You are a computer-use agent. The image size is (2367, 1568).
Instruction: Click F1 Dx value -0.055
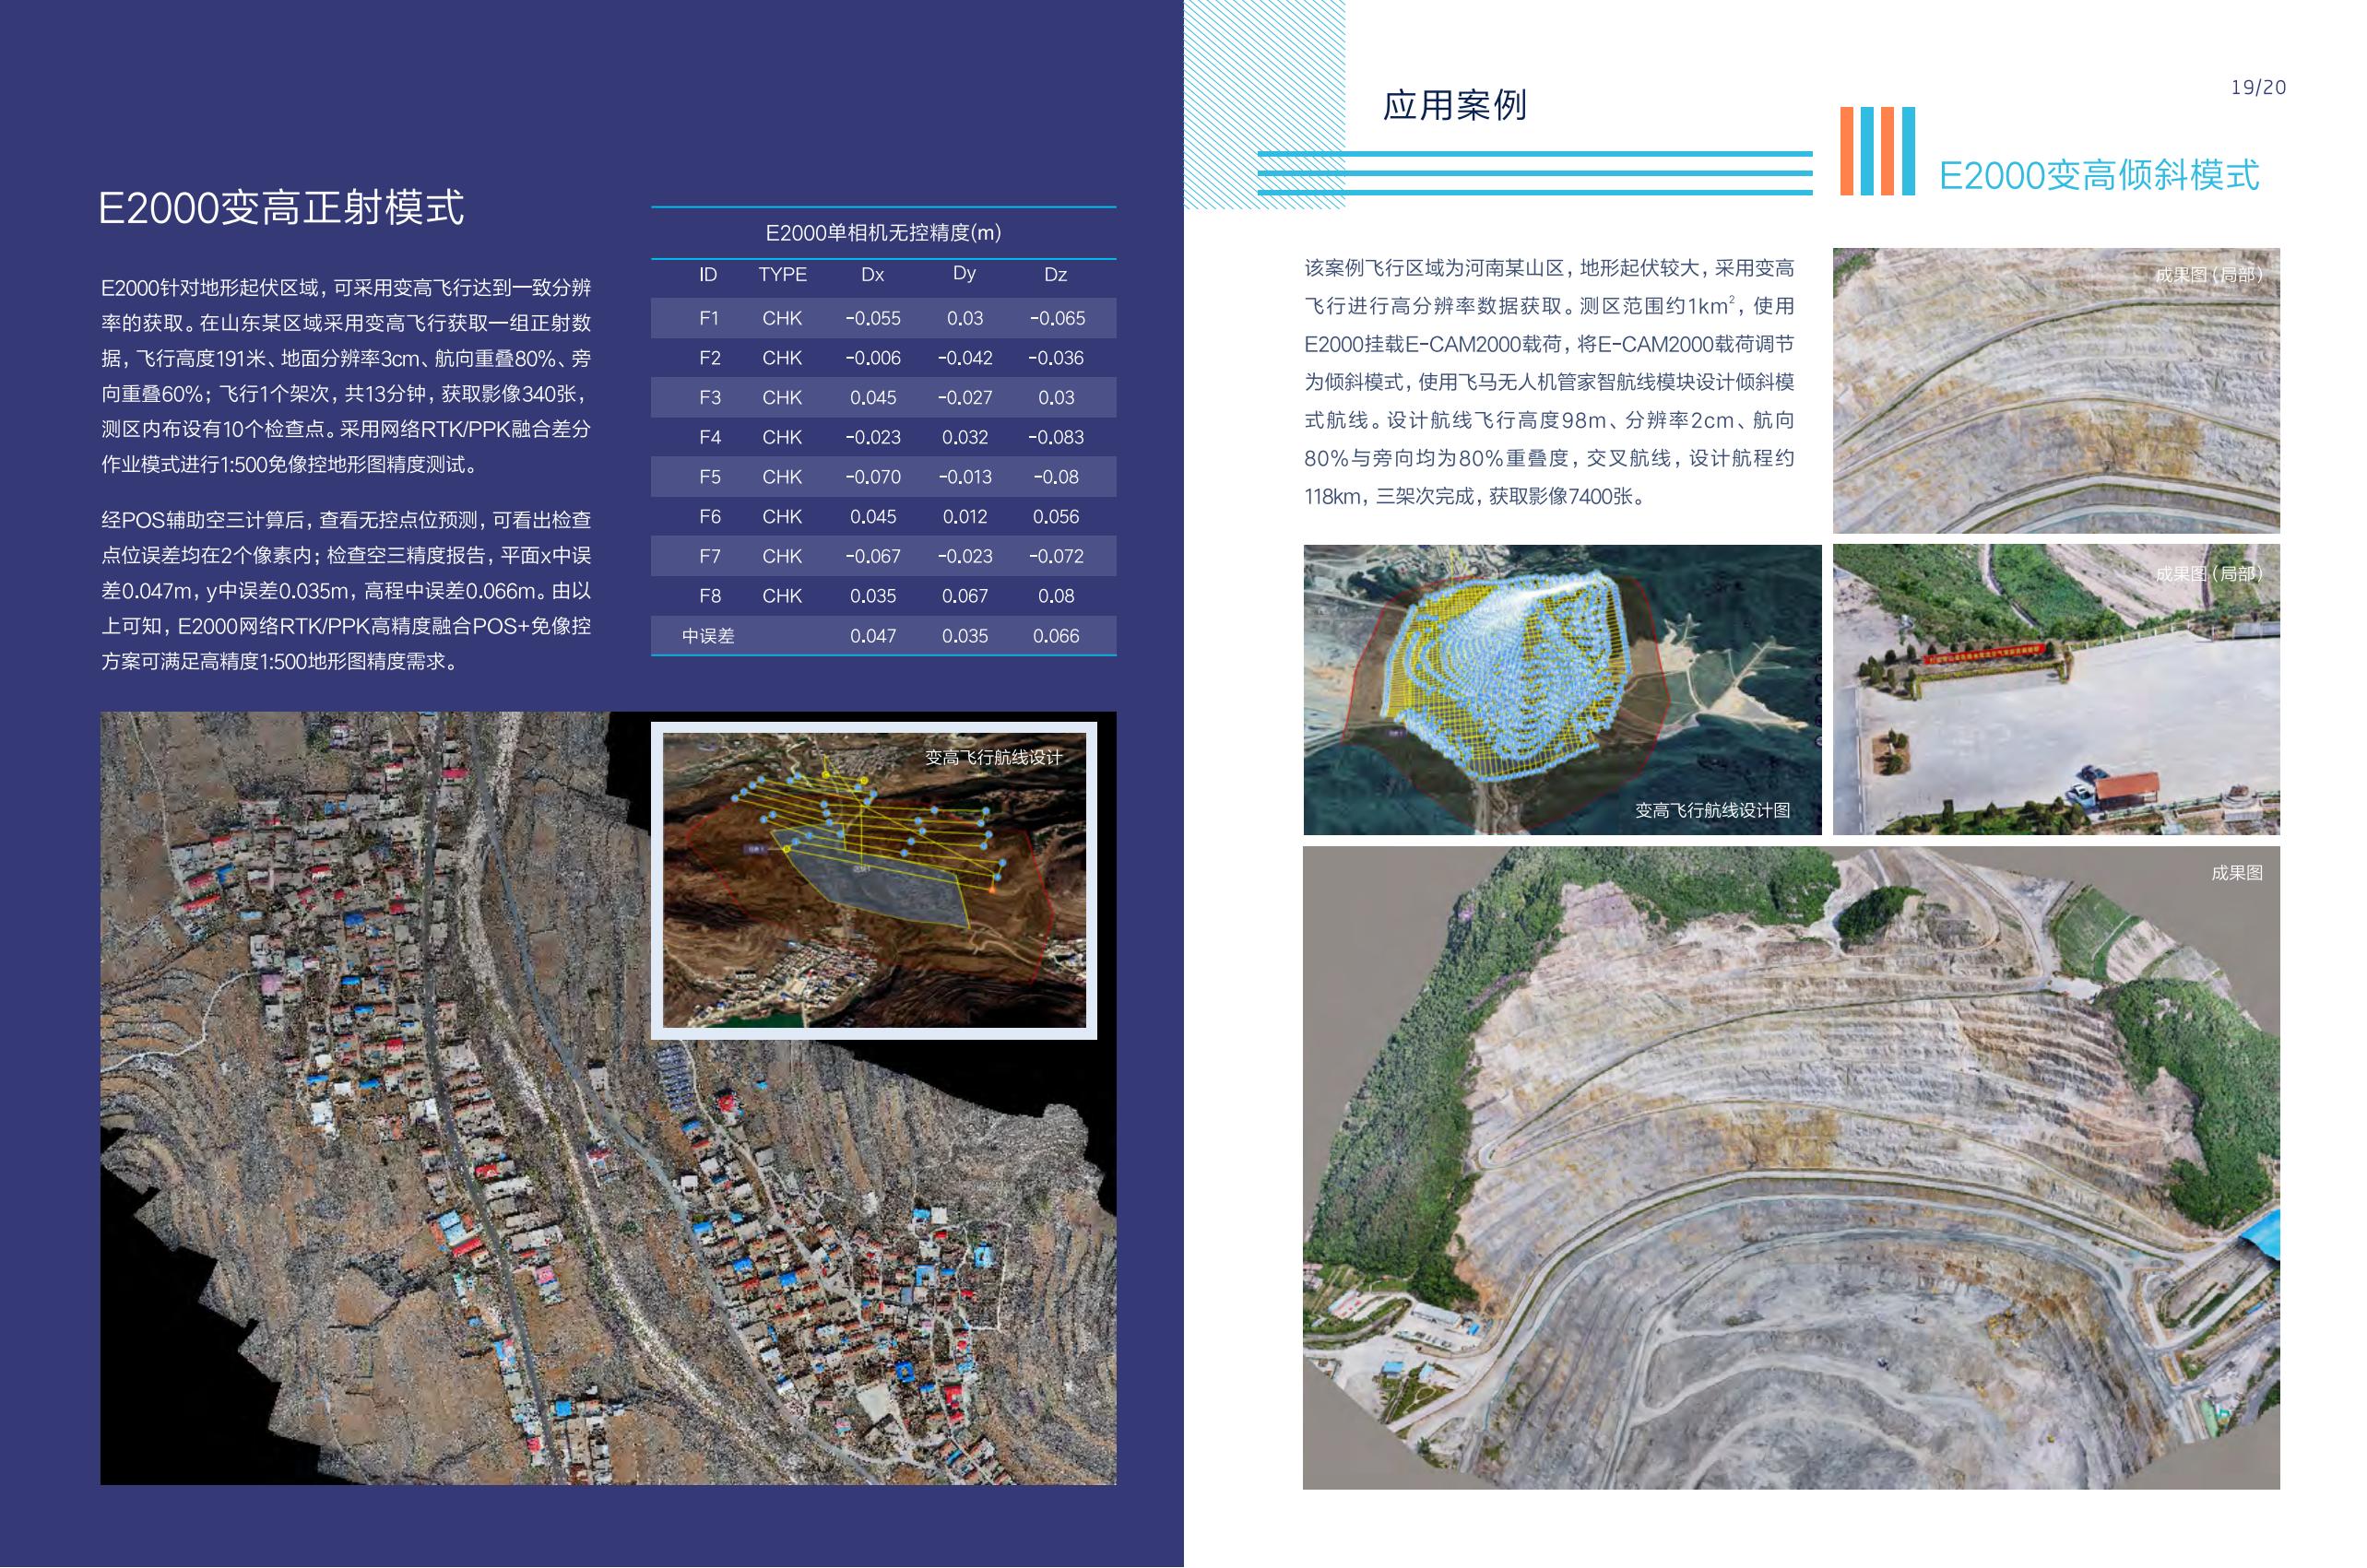point(873,318)
